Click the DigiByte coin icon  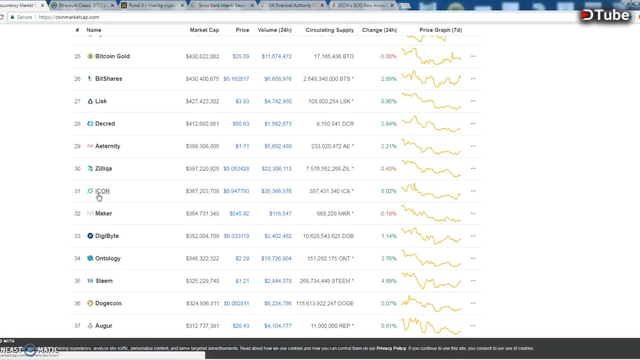[x=90, y=236]
